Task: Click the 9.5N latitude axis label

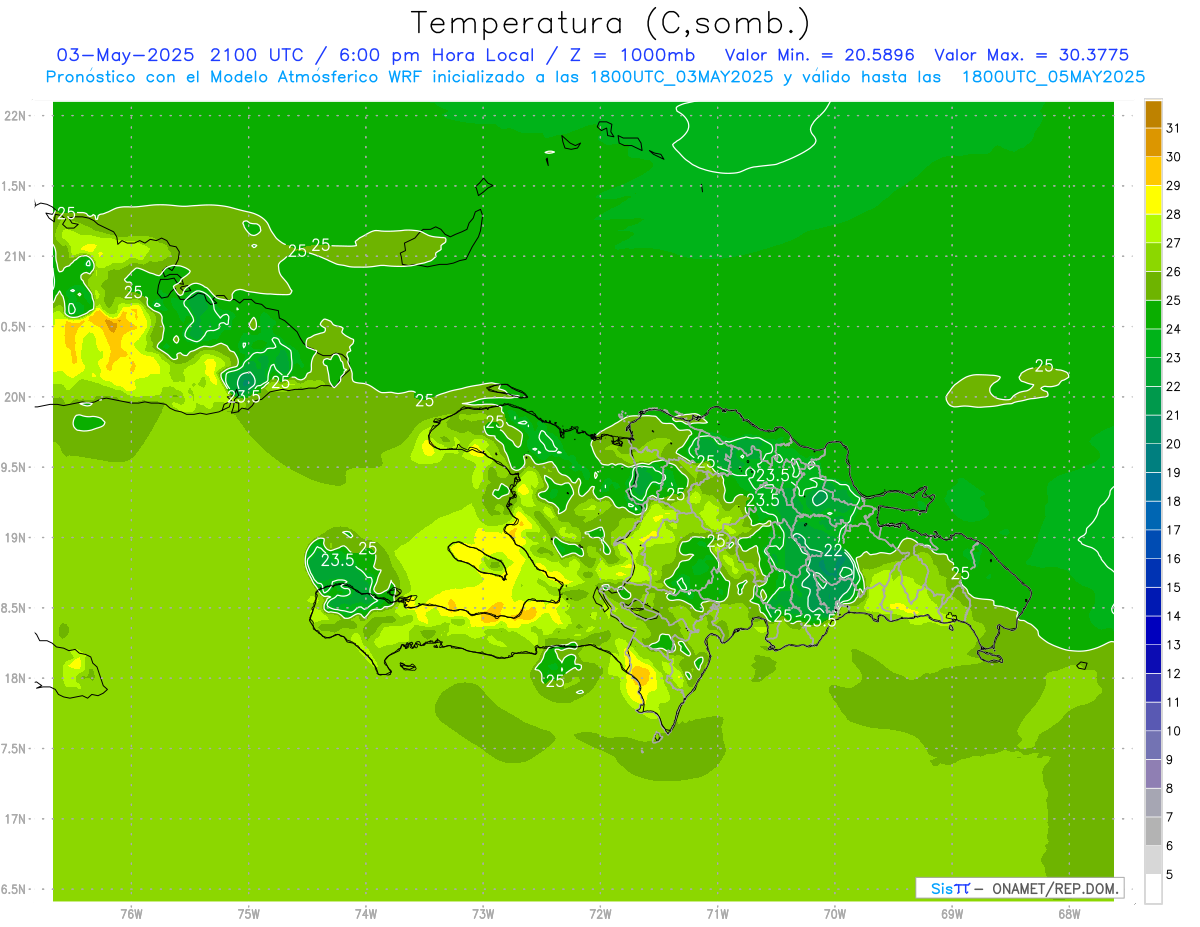Action: click(14, 468)
